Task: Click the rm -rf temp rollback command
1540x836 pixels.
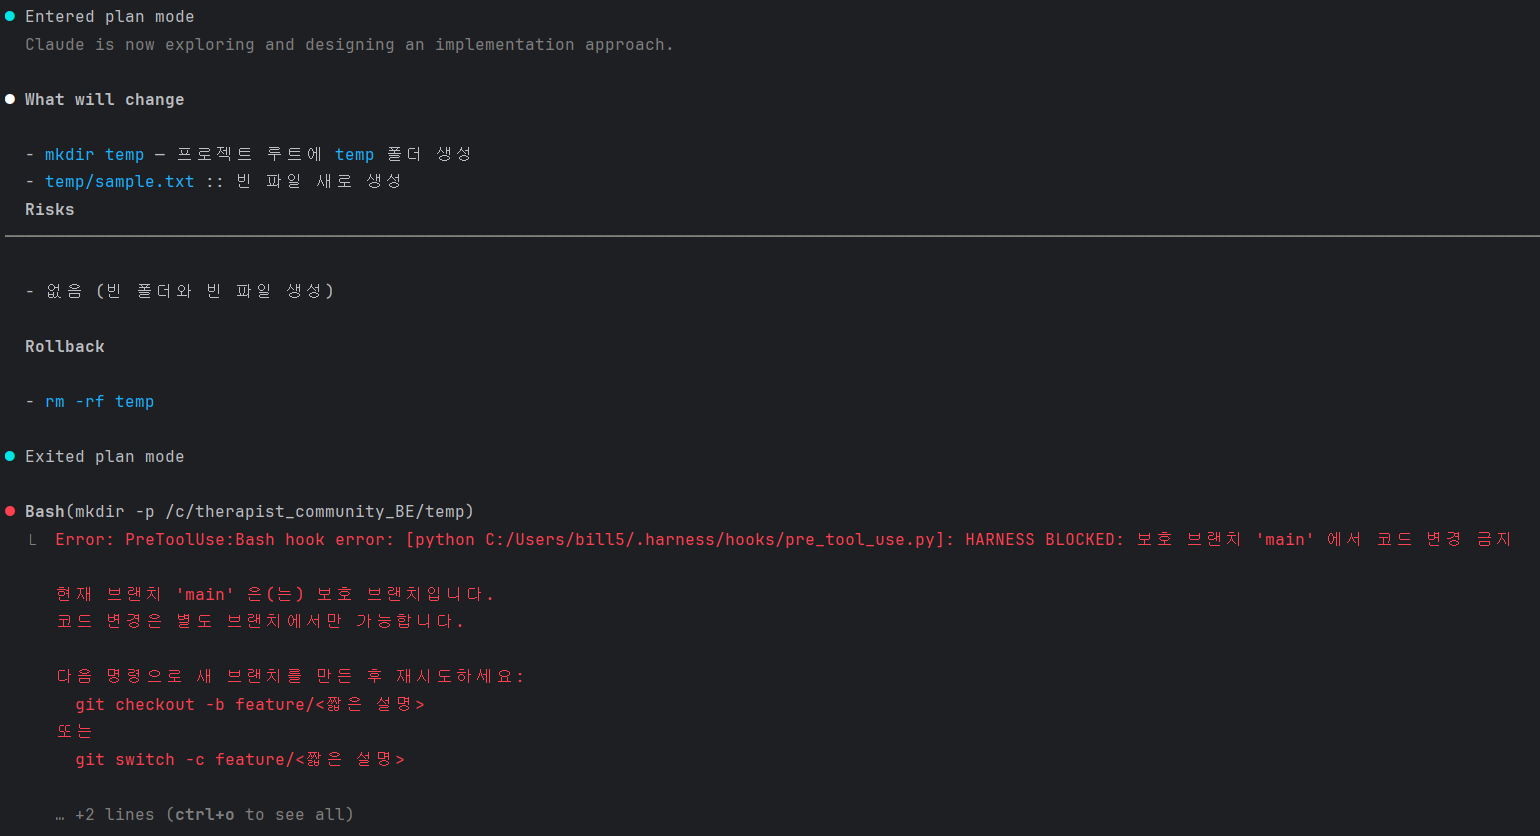Action: coord(100,401)
